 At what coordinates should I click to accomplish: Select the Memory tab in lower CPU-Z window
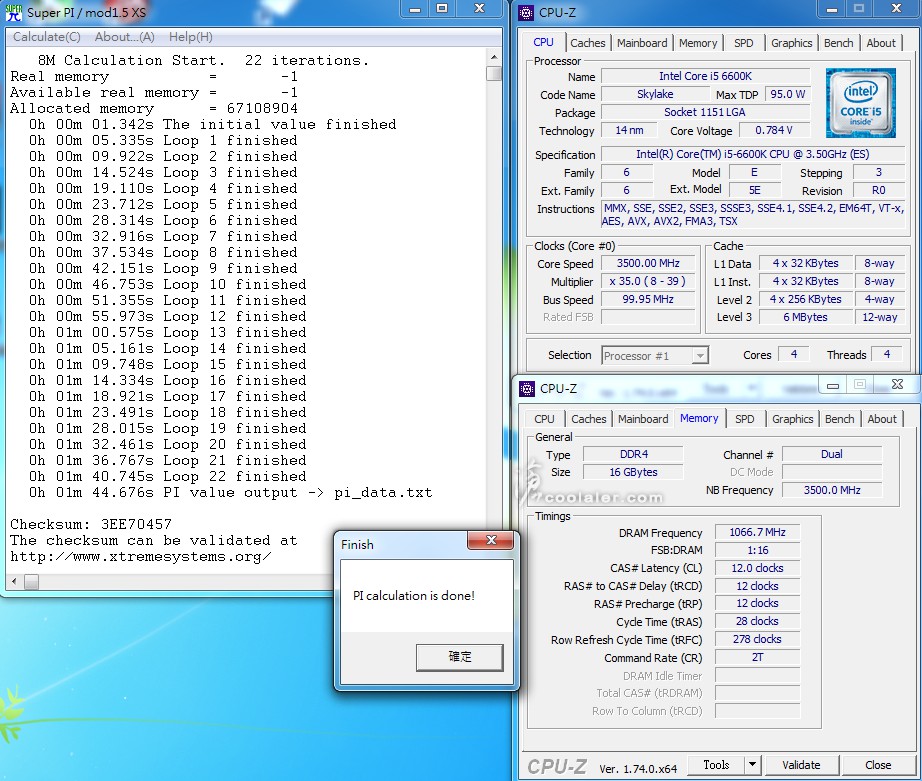(x=699, y=418)
